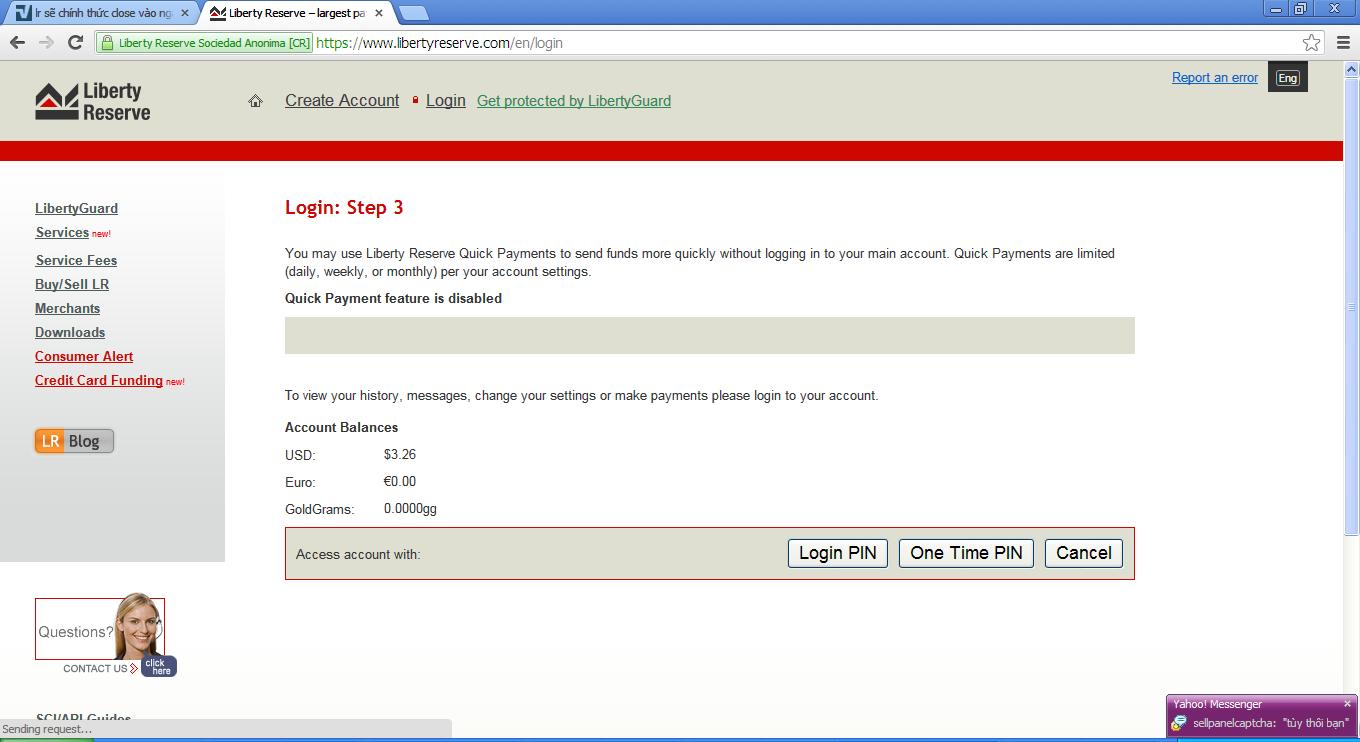Open the Services sidebar link
This screenshot has width=1360, height=742.
(x=62, y=232)
